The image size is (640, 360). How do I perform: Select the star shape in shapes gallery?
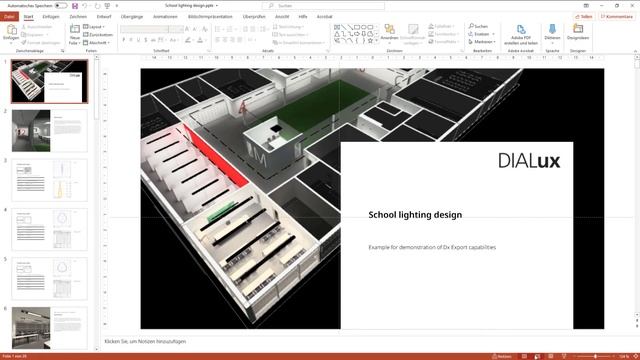(x=370, y=41)
